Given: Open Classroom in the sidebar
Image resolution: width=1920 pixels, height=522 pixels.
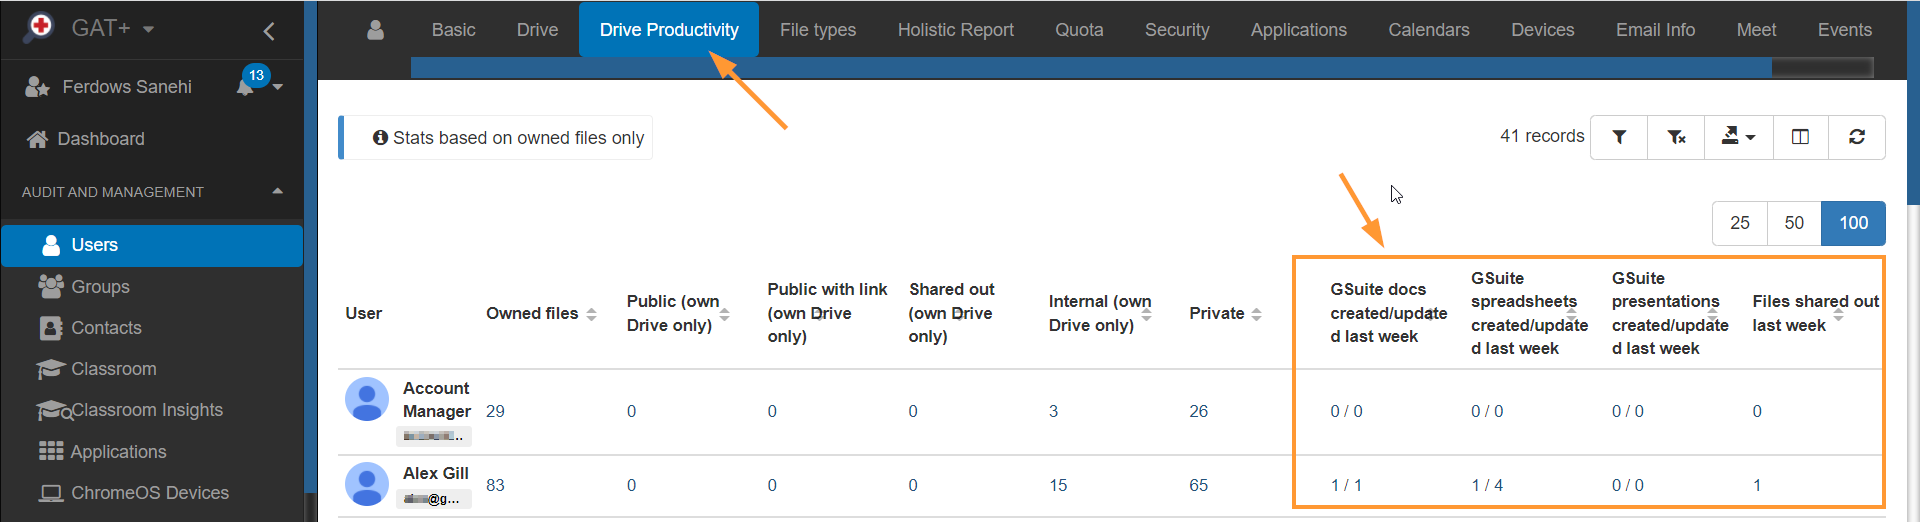Looking at the screenshot, I should coord(114,369).
